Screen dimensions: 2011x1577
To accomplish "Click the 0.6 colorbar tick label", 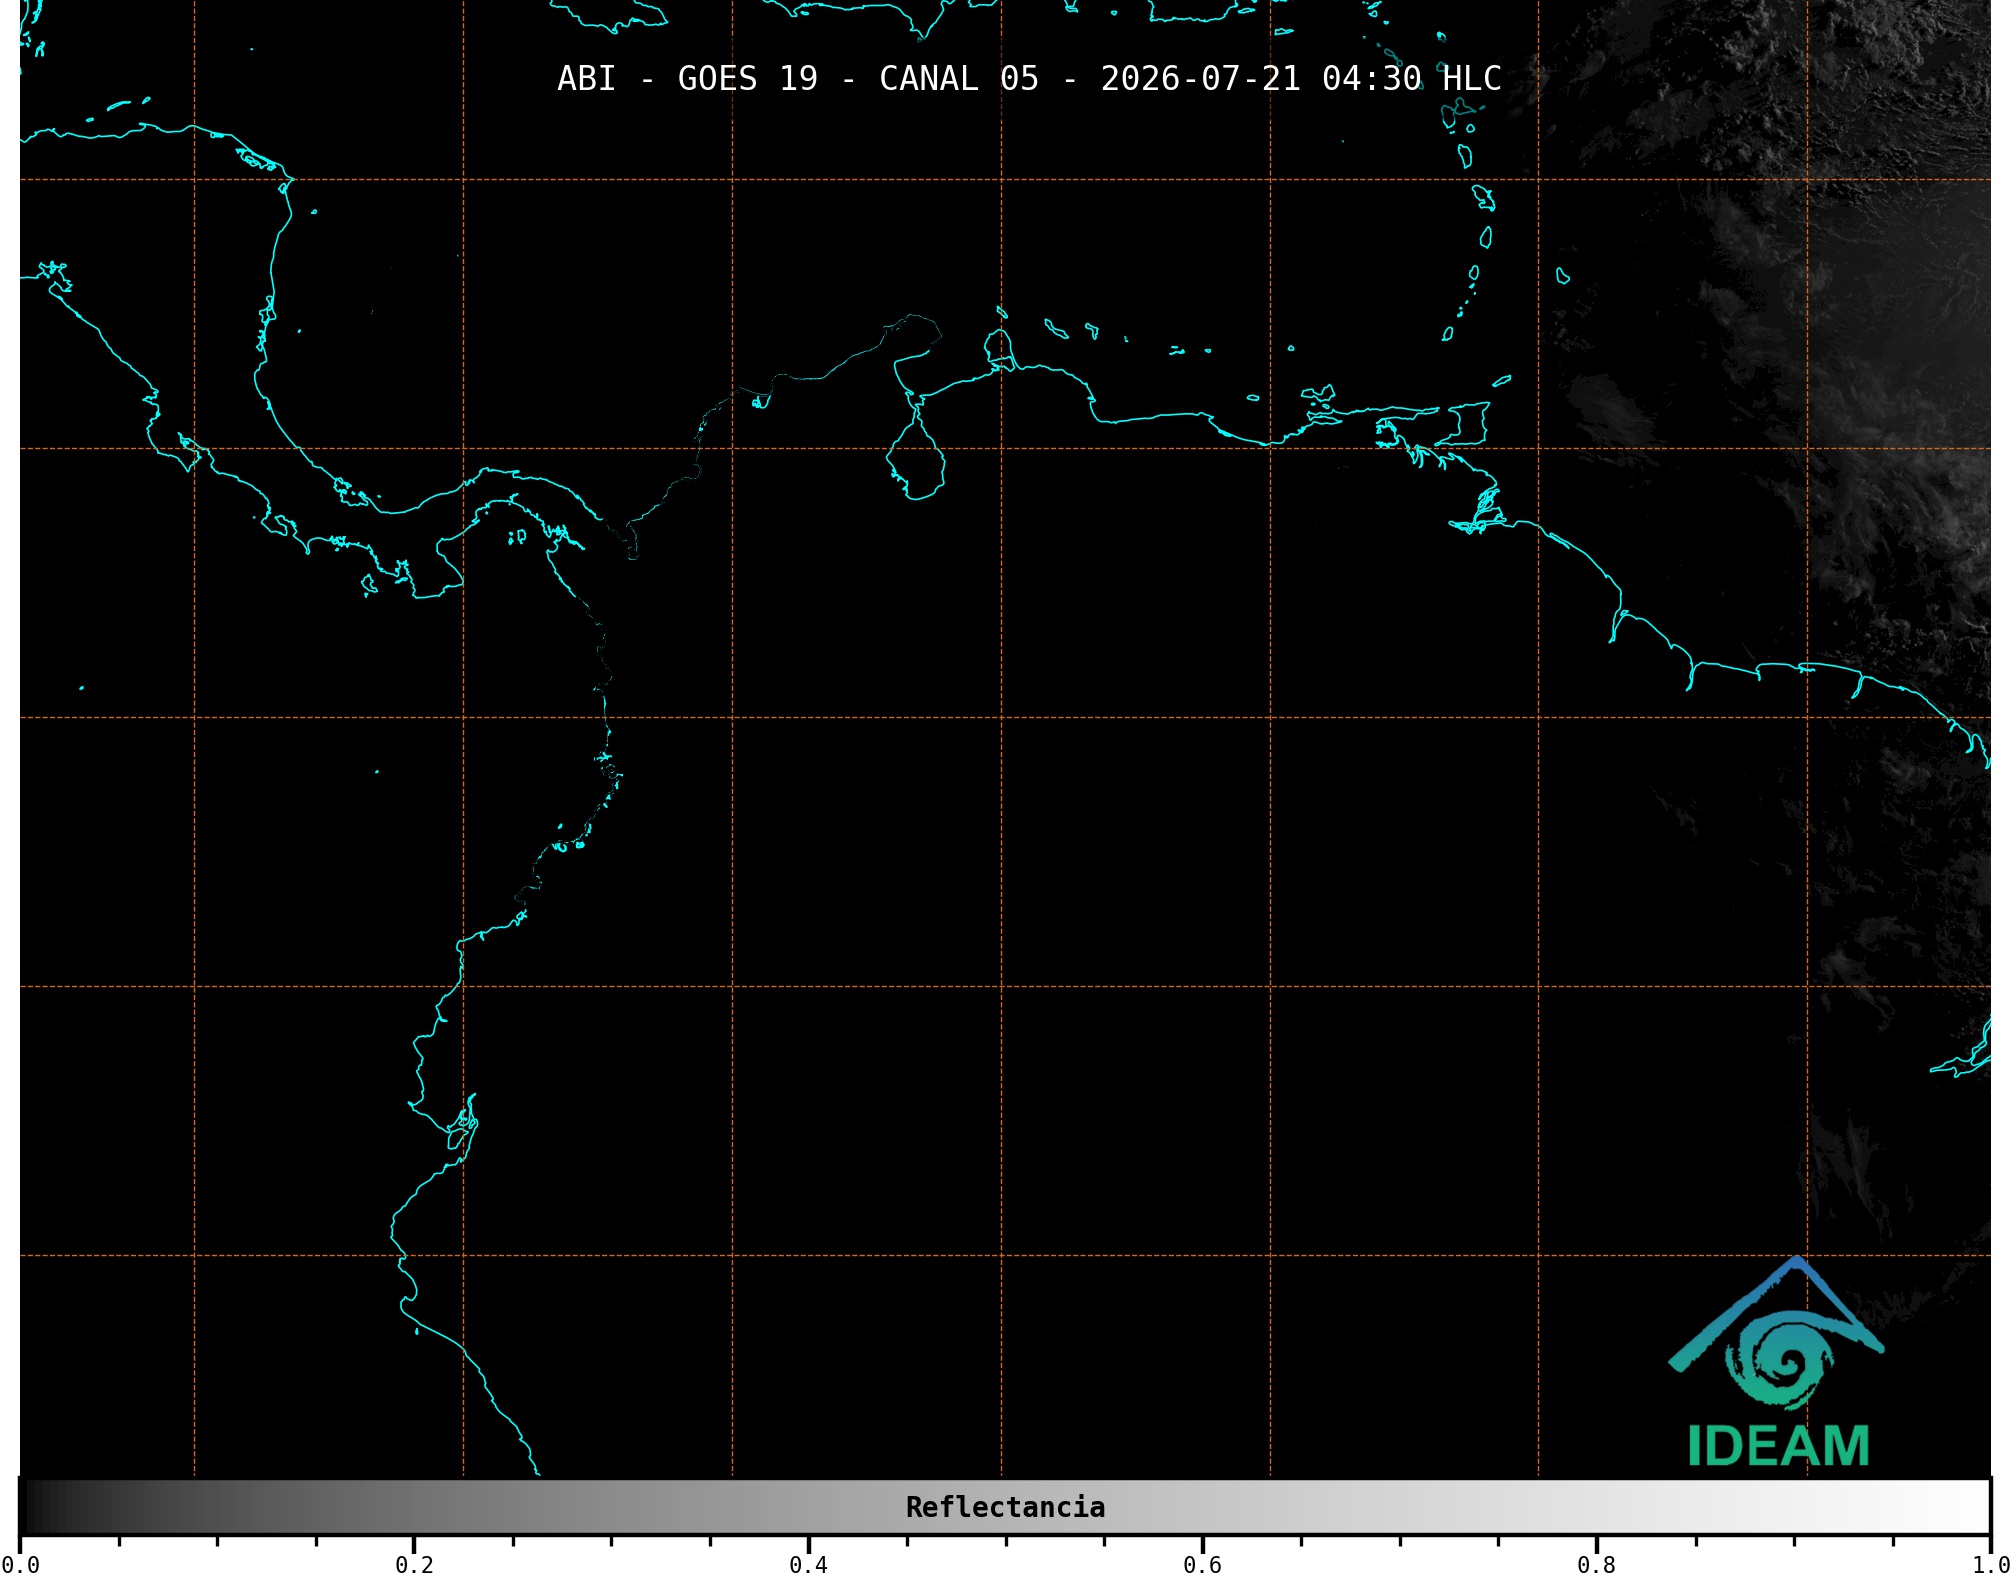I will coord(1202,1565).
